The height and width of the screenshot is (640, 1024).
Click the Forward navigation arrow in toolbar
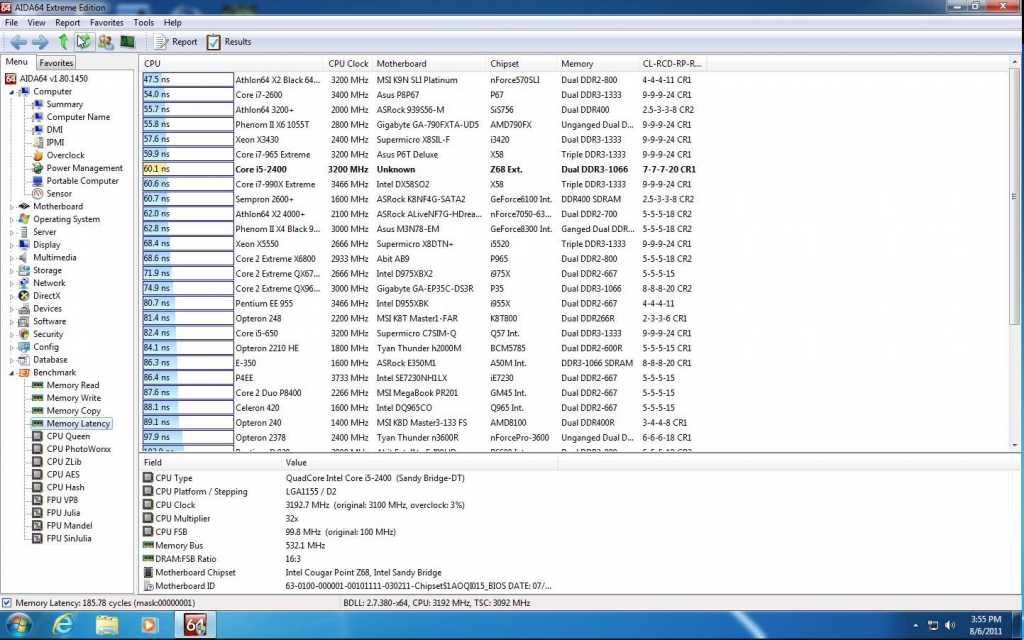(x=40, y=42)
